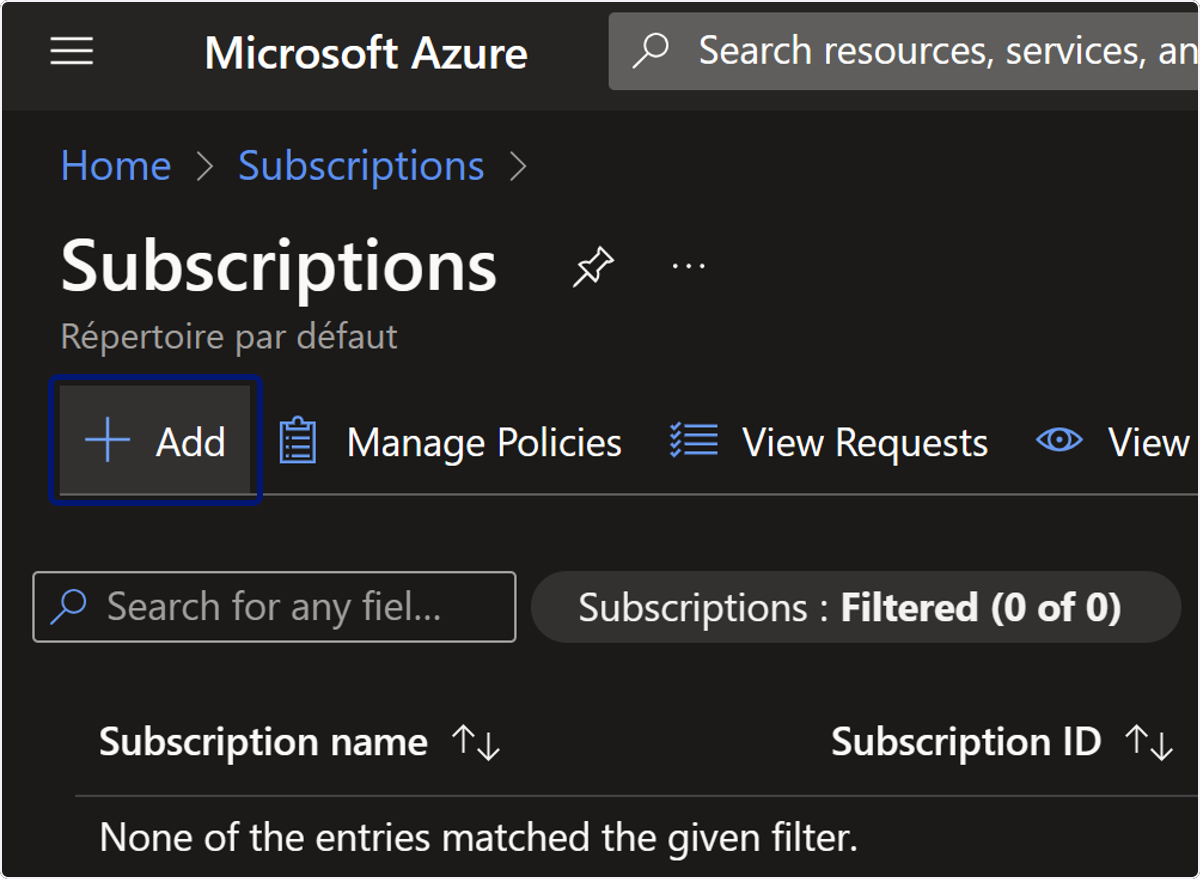Click Subscription name sort arrows
Viewport: 1200px width, 879px height.
(x=475, y=743)
